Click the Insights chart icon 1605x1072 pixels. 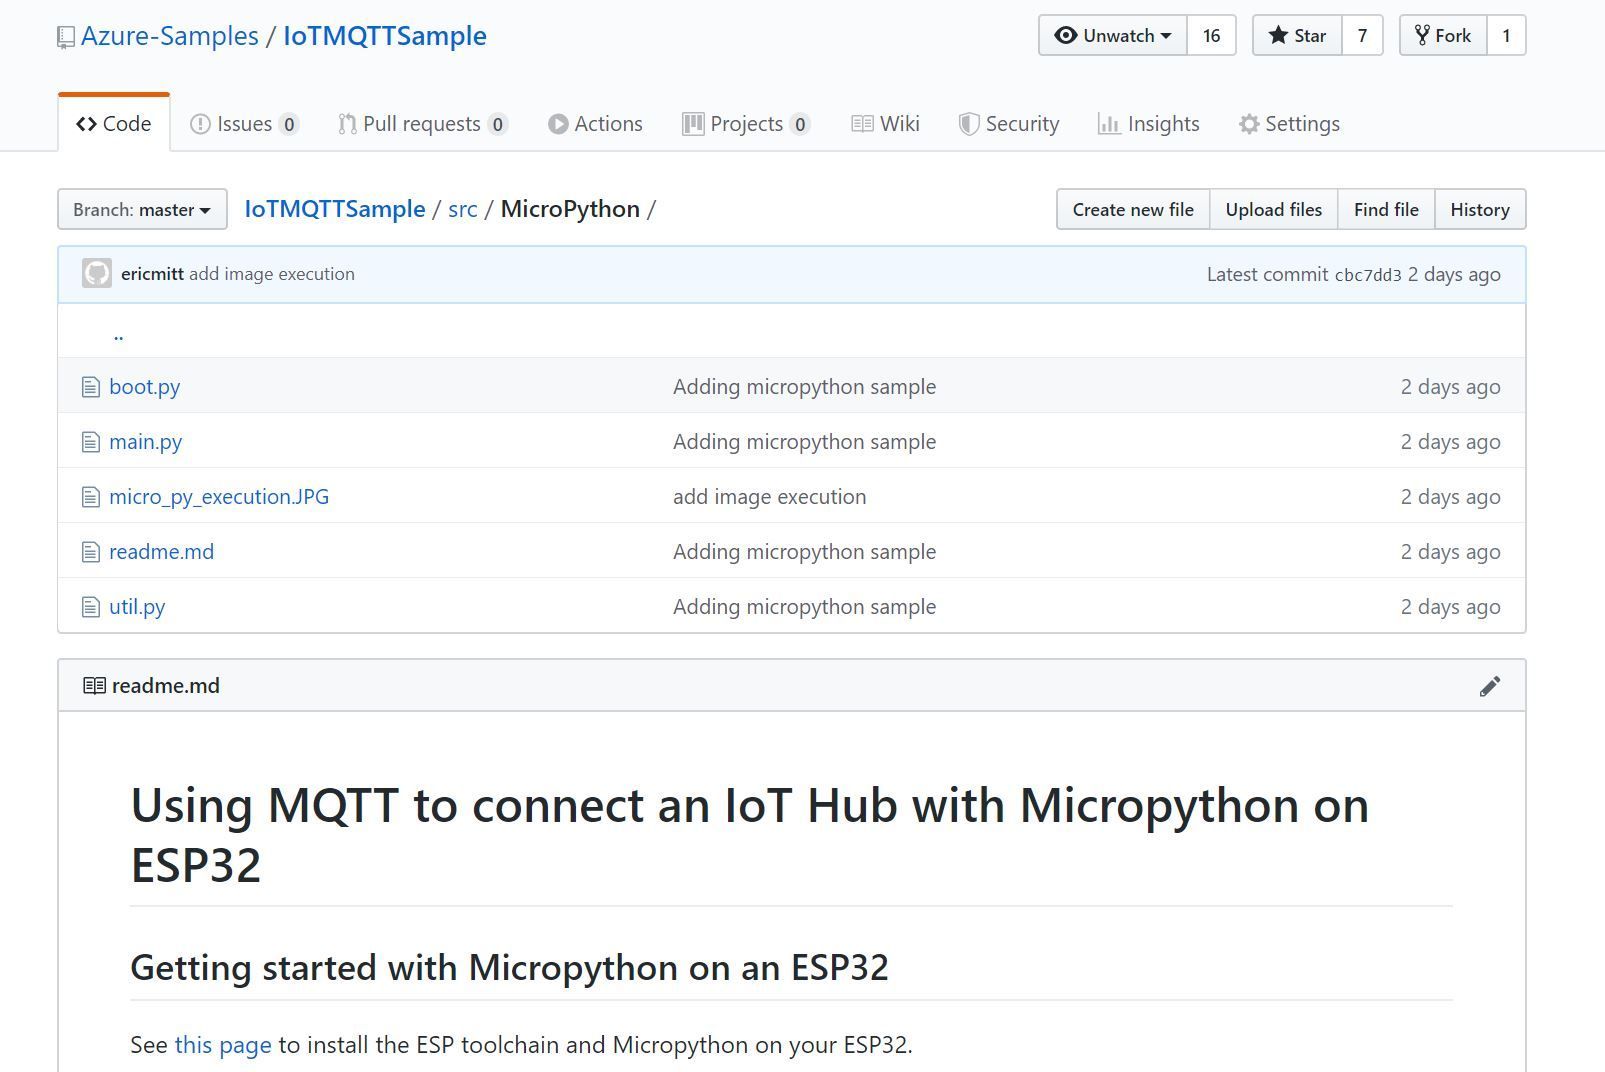pos(1111,123)
